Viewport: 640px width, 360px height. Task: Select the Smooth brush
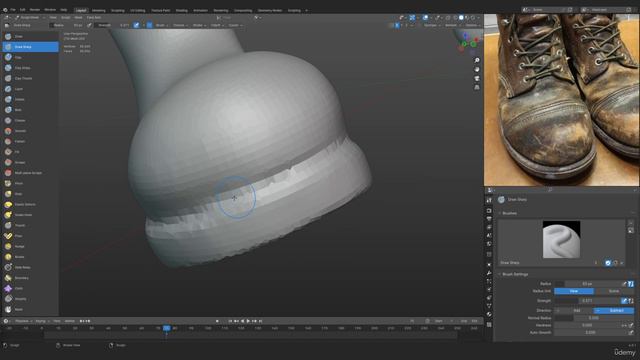(x=30, y=131)
